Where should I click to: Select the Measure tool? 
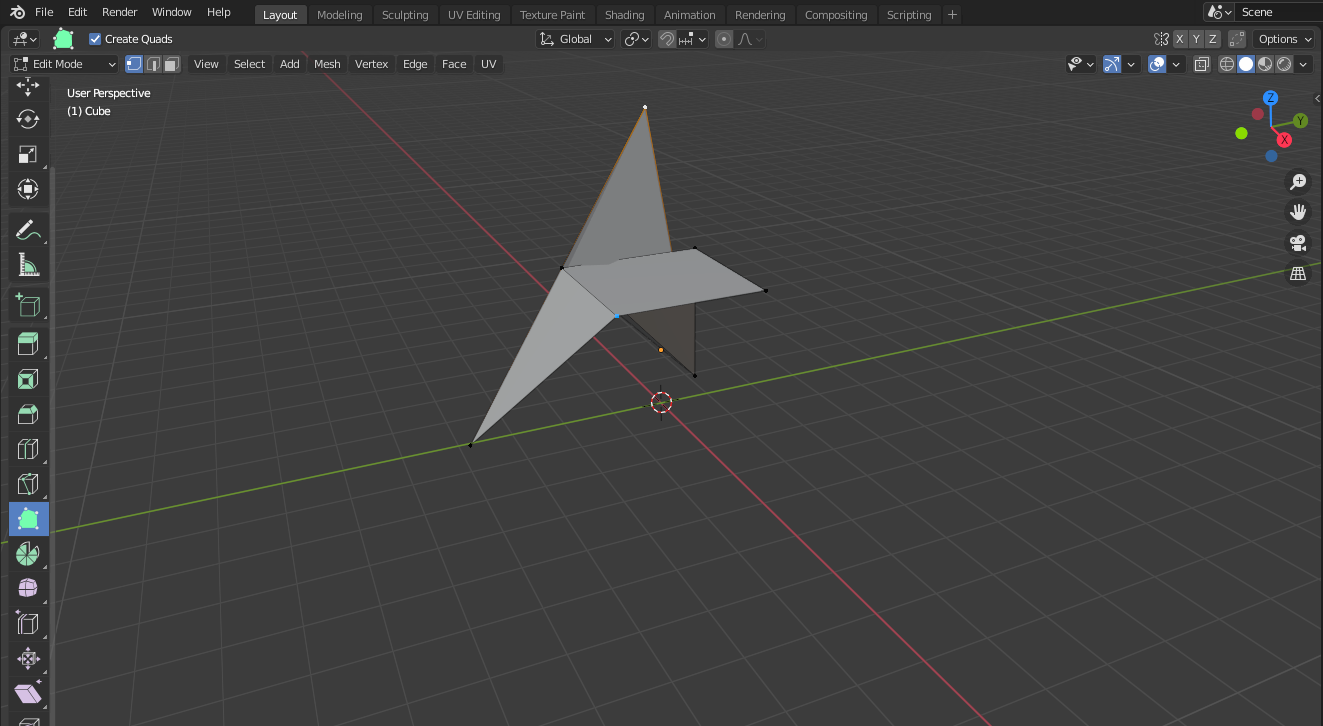click(28, 265)
